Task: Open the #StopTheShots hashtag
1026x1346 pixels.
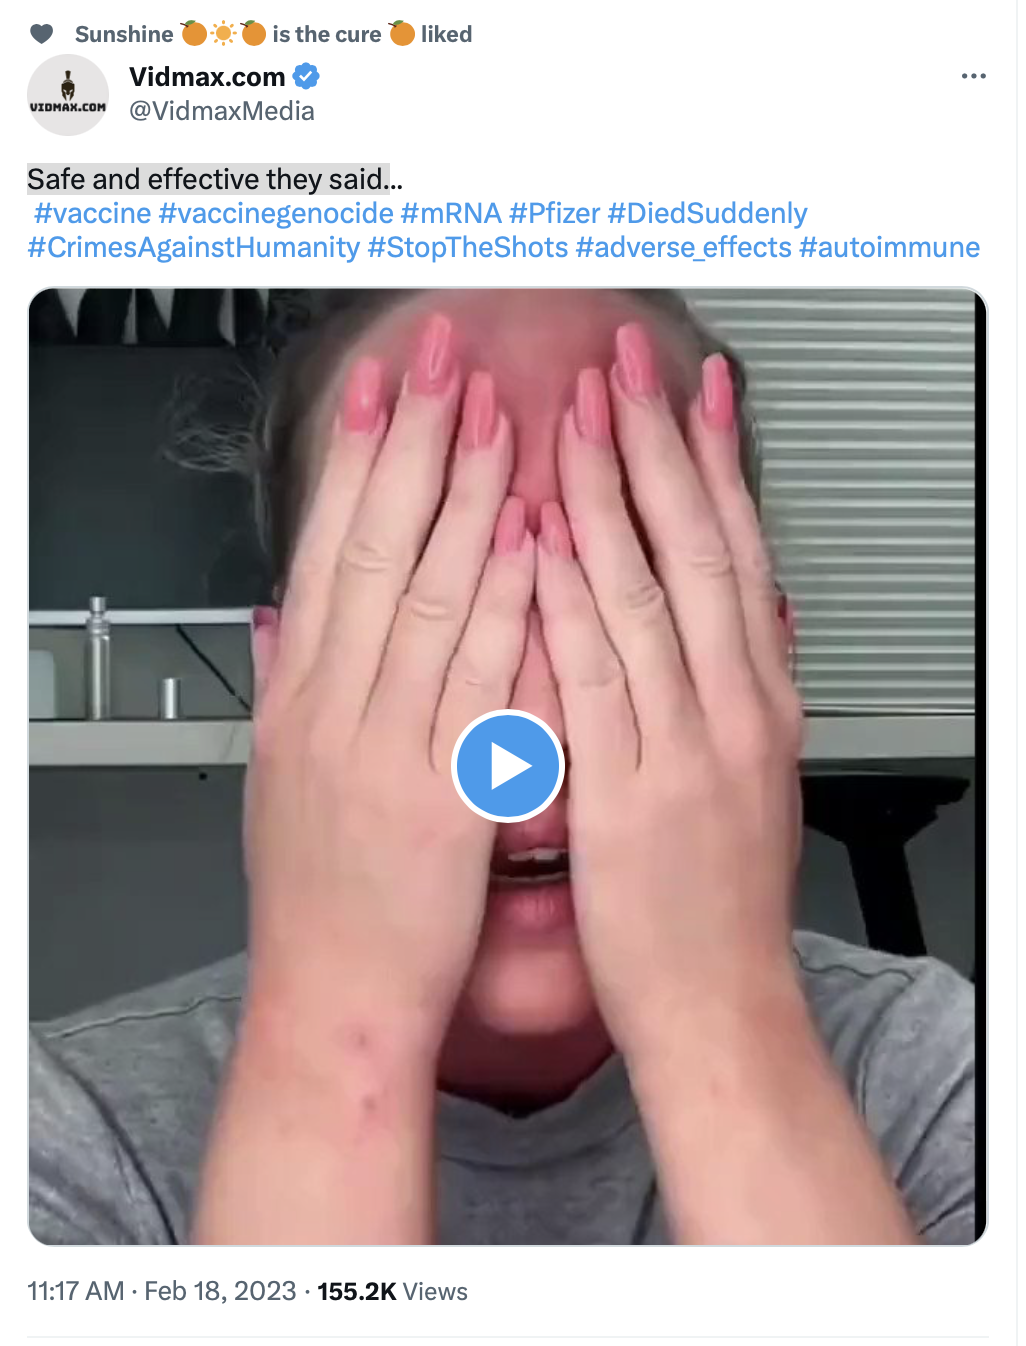Action: (x=468, y=247)
